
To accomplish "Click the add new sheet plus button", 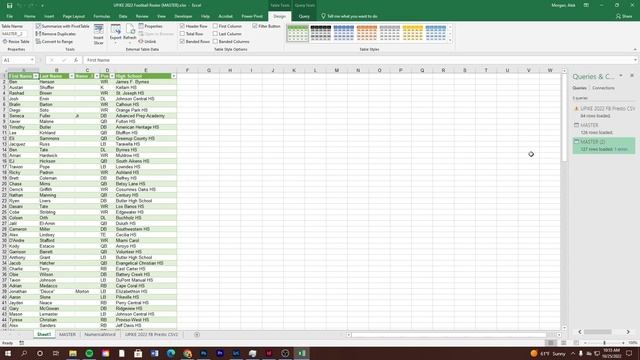I will (x=197, y=335).
